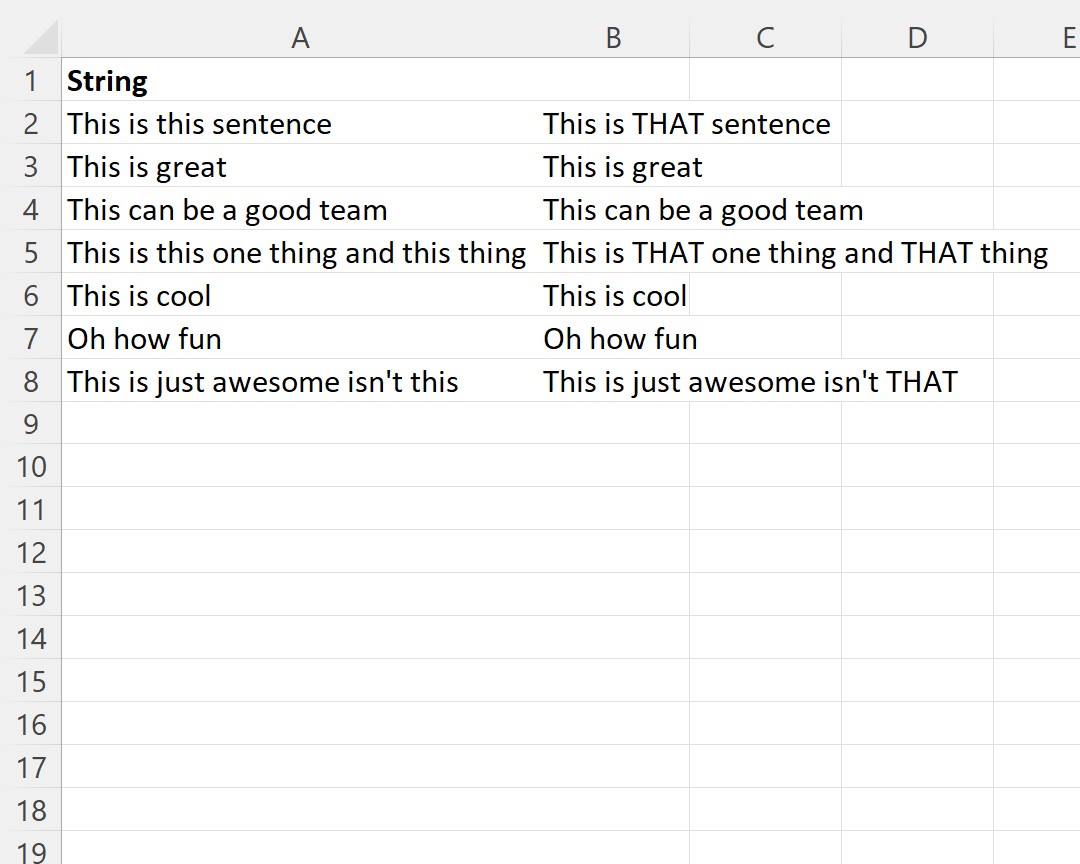Select cell B5 with two THAT words
The width and height of the screenshot is (1080, 864).
click(613, 252)
